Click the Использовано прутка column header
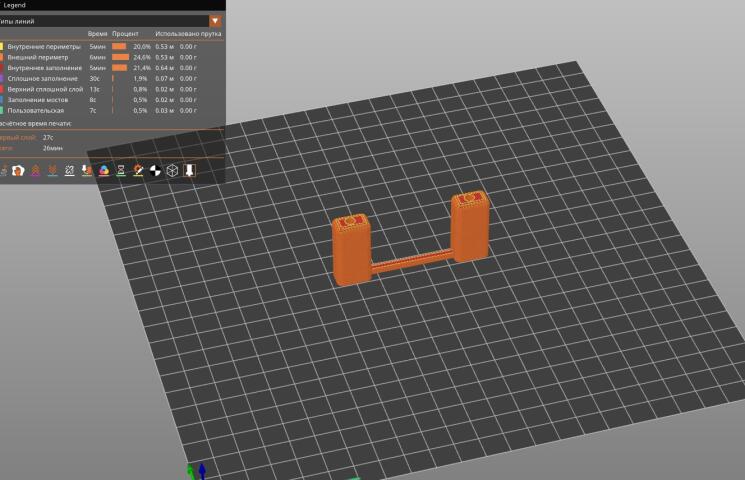 tap(188, 34)
